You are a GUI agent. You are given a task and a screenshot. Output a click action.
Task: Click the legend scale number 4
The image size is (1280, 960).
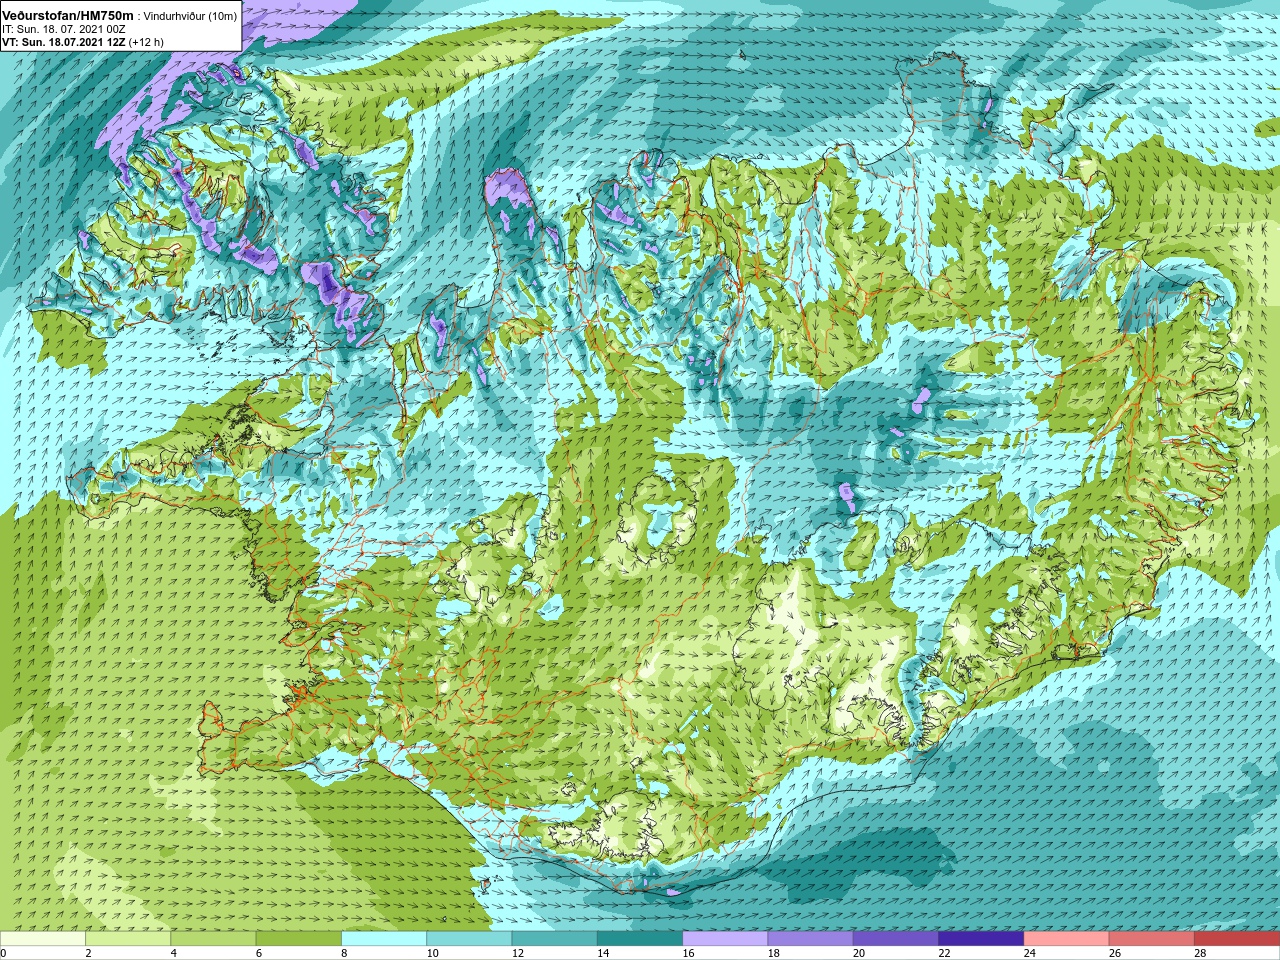coord(173,953)
